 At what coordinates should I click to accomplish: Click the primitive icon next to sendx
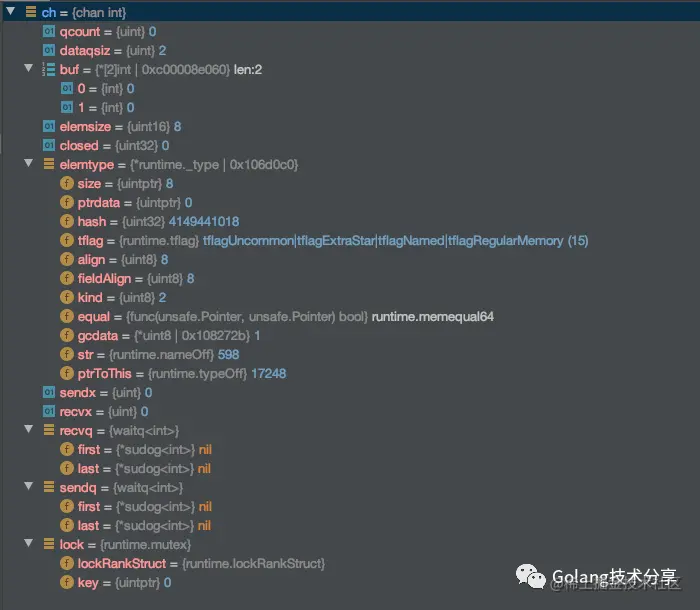49,392
